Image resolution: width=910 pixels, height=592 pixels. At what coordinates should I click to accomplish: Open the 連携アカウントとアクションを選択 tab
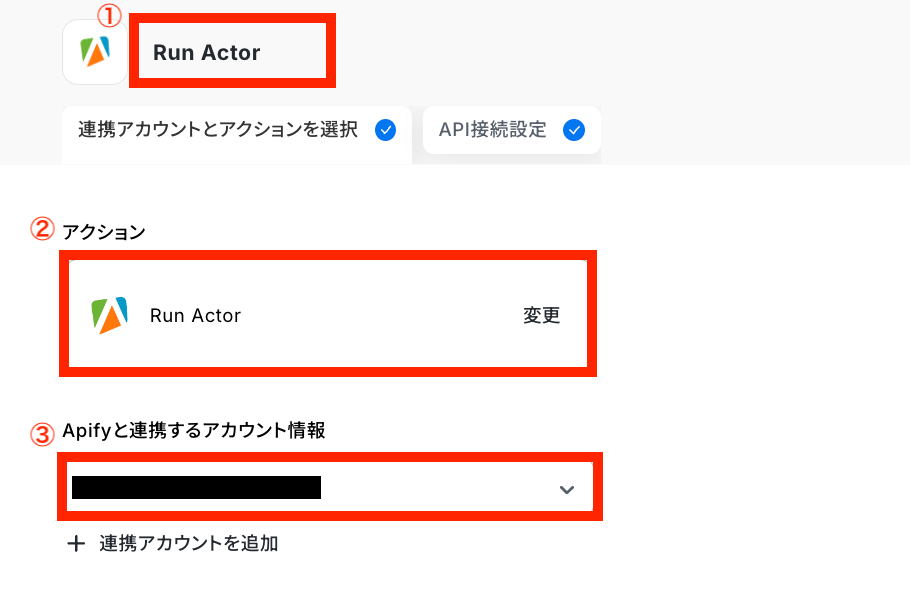point(218,131)
